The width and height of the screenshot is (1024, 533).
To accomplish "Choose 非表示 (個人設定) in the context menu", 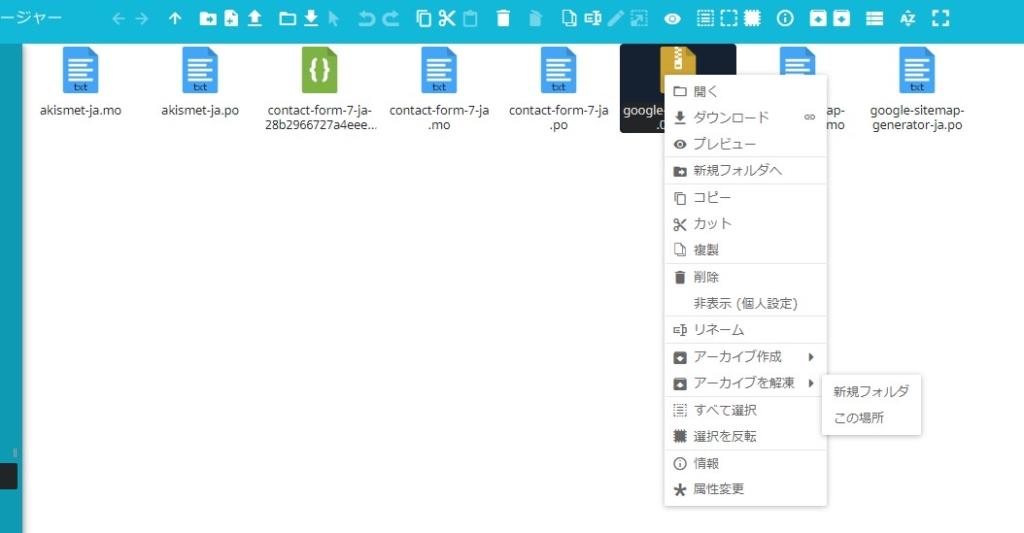I will pyautogui.click(x=745, y=304).
